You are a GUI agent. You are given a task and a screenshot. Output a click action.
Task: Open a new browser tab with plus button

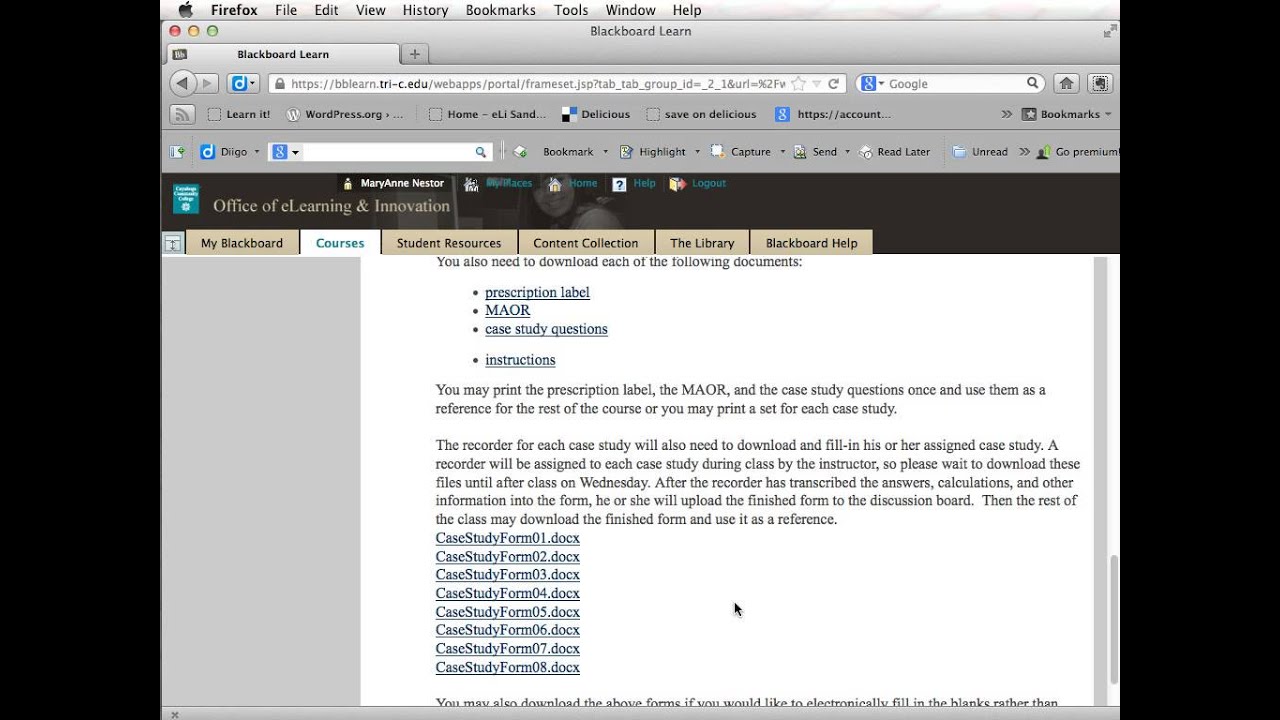click(414, 54)
